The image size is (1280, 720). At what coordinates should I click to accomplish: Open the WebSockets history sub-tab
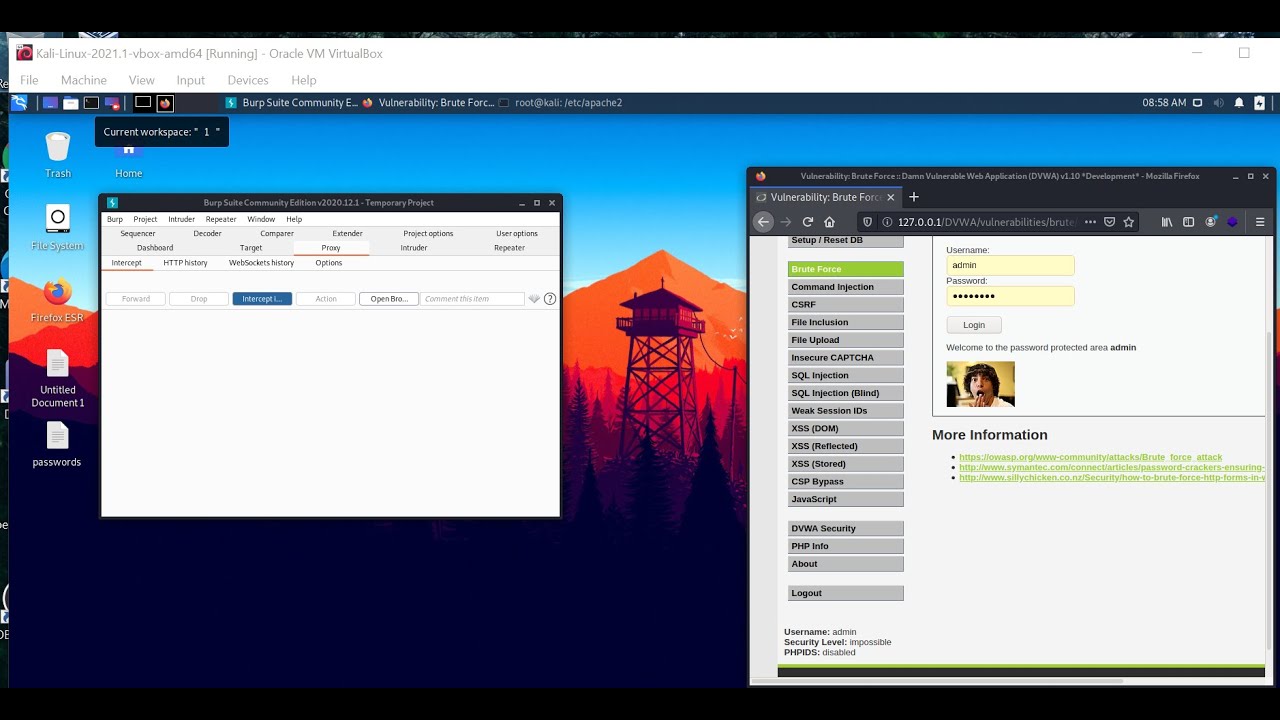point(261,263)
